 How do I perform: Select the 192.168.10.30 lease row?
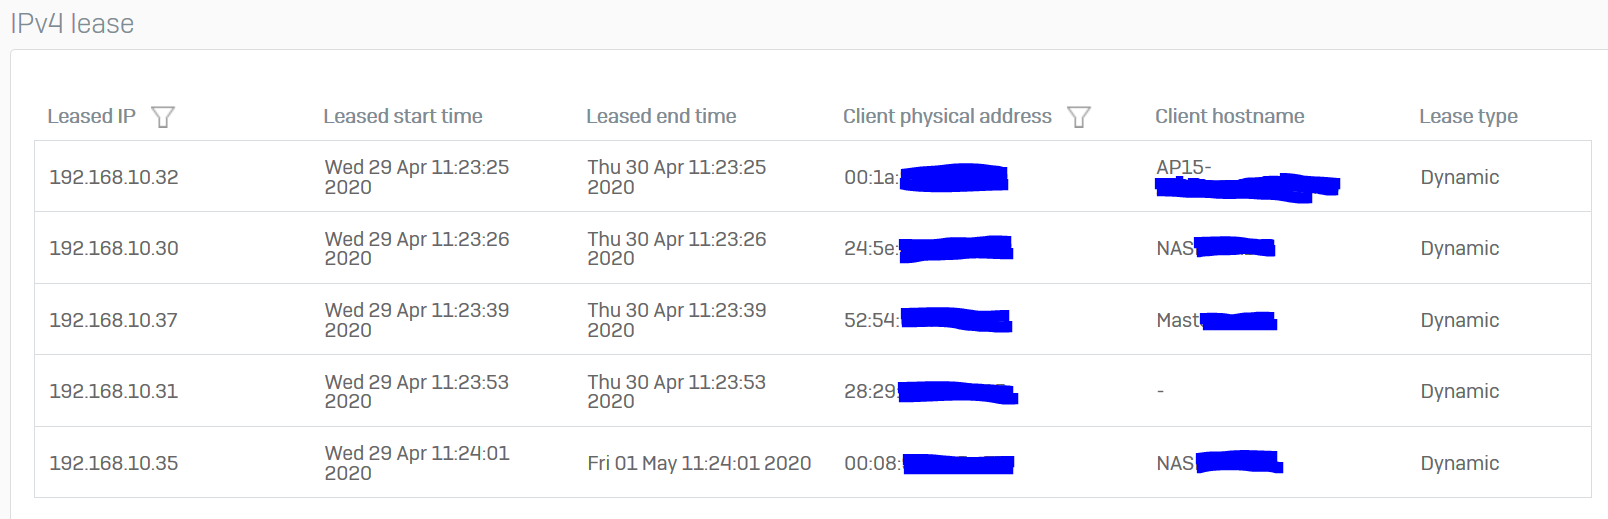point(813,248)
